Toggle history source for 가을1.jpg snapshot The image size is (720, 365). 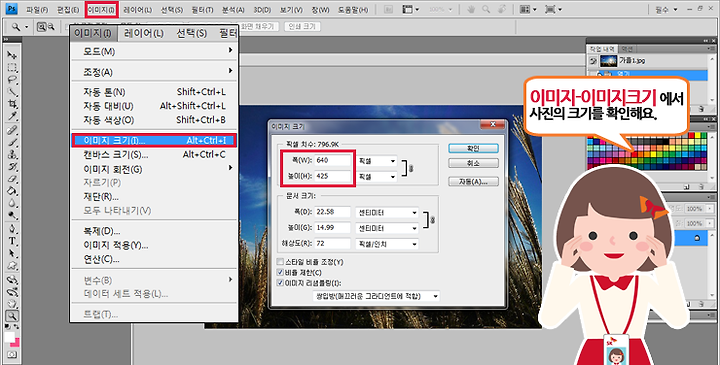coord(593,61)
